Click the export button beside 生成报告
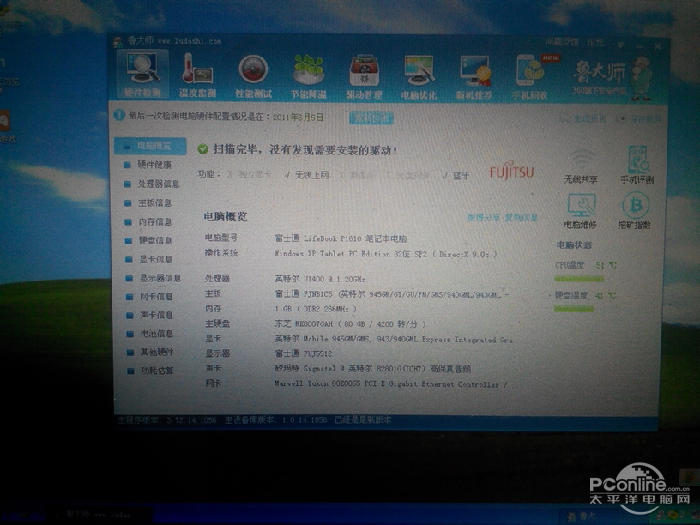 coord(638,119)
